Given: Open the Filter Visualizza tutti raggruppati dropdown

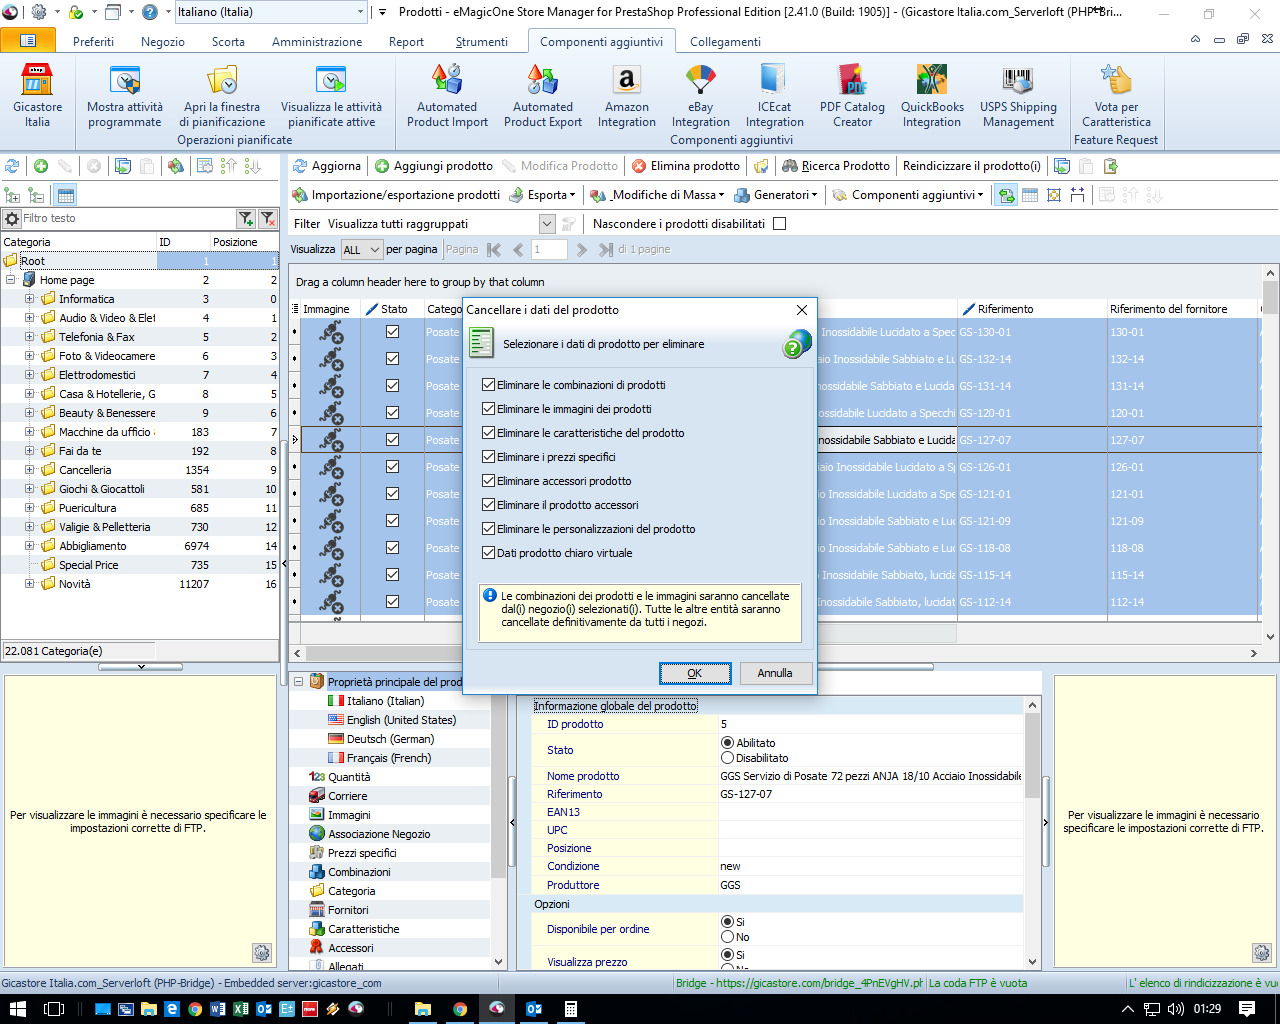Looking at the screenshot, I should [x=547, y=224].
